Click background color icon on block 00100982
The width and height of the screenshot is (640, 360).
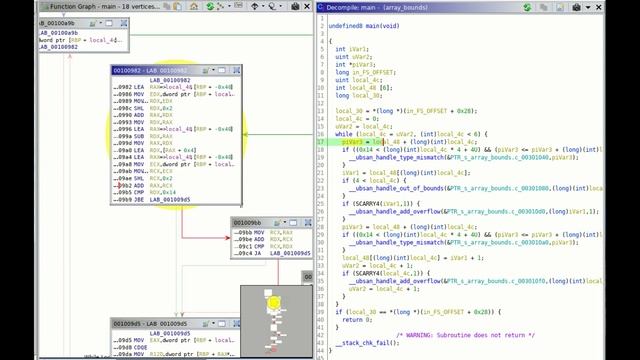coord(206,71)
